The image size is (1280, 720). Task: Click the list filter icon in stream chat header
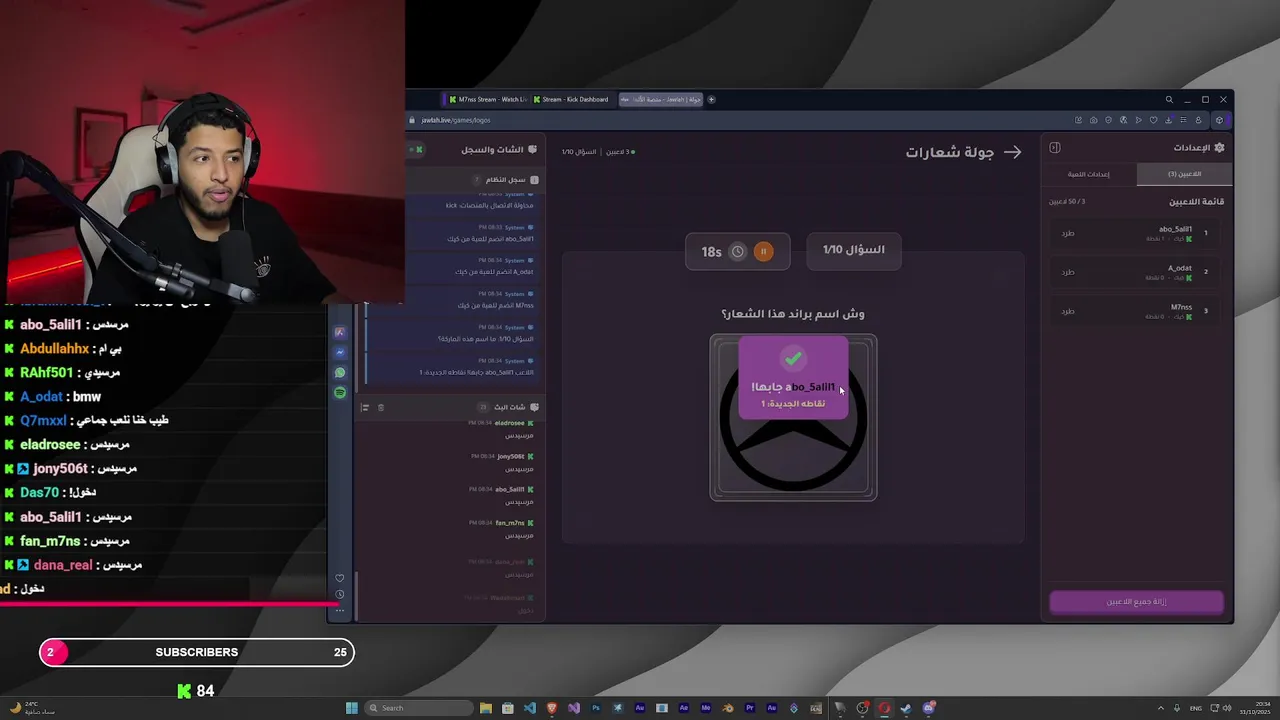pyautogui.click(x=365, y=407)
